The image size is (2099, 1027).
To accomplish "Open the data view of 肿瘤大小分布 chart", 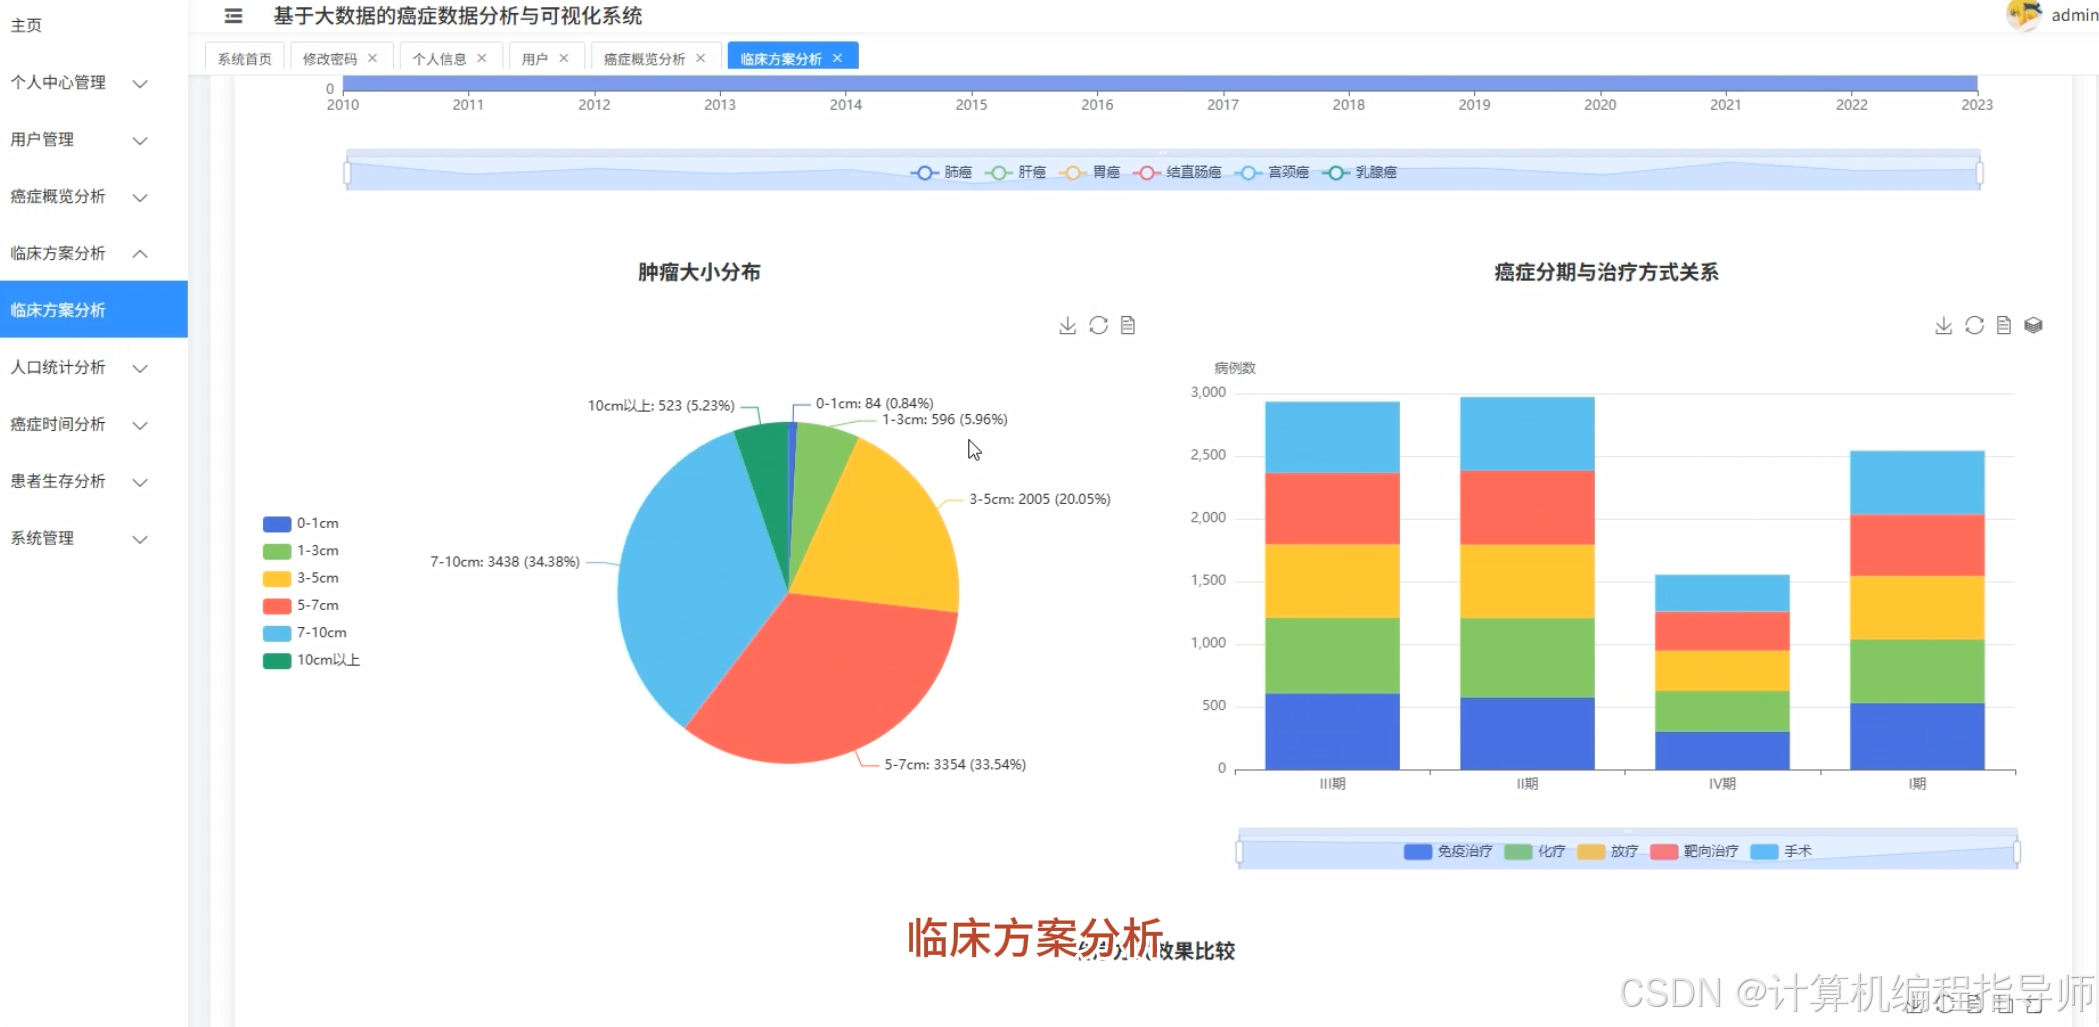I will pos(1128,325).
